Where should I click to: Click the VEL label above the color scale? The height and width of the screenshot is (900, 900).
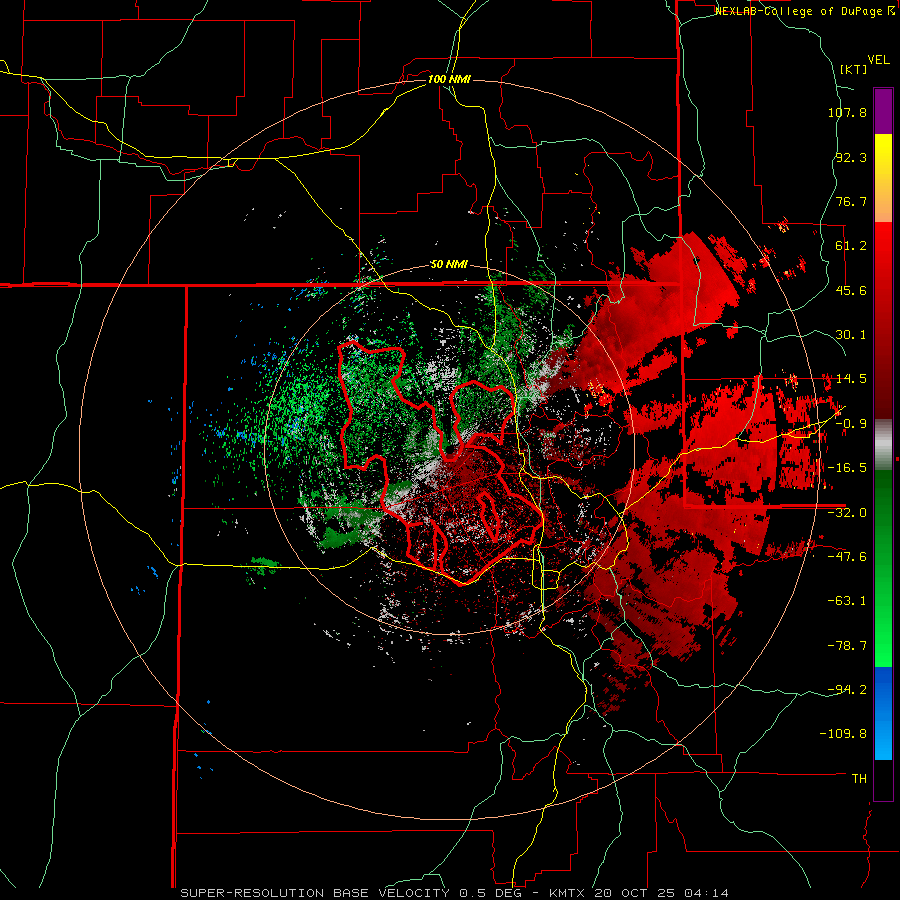click(x=878, y=60)
